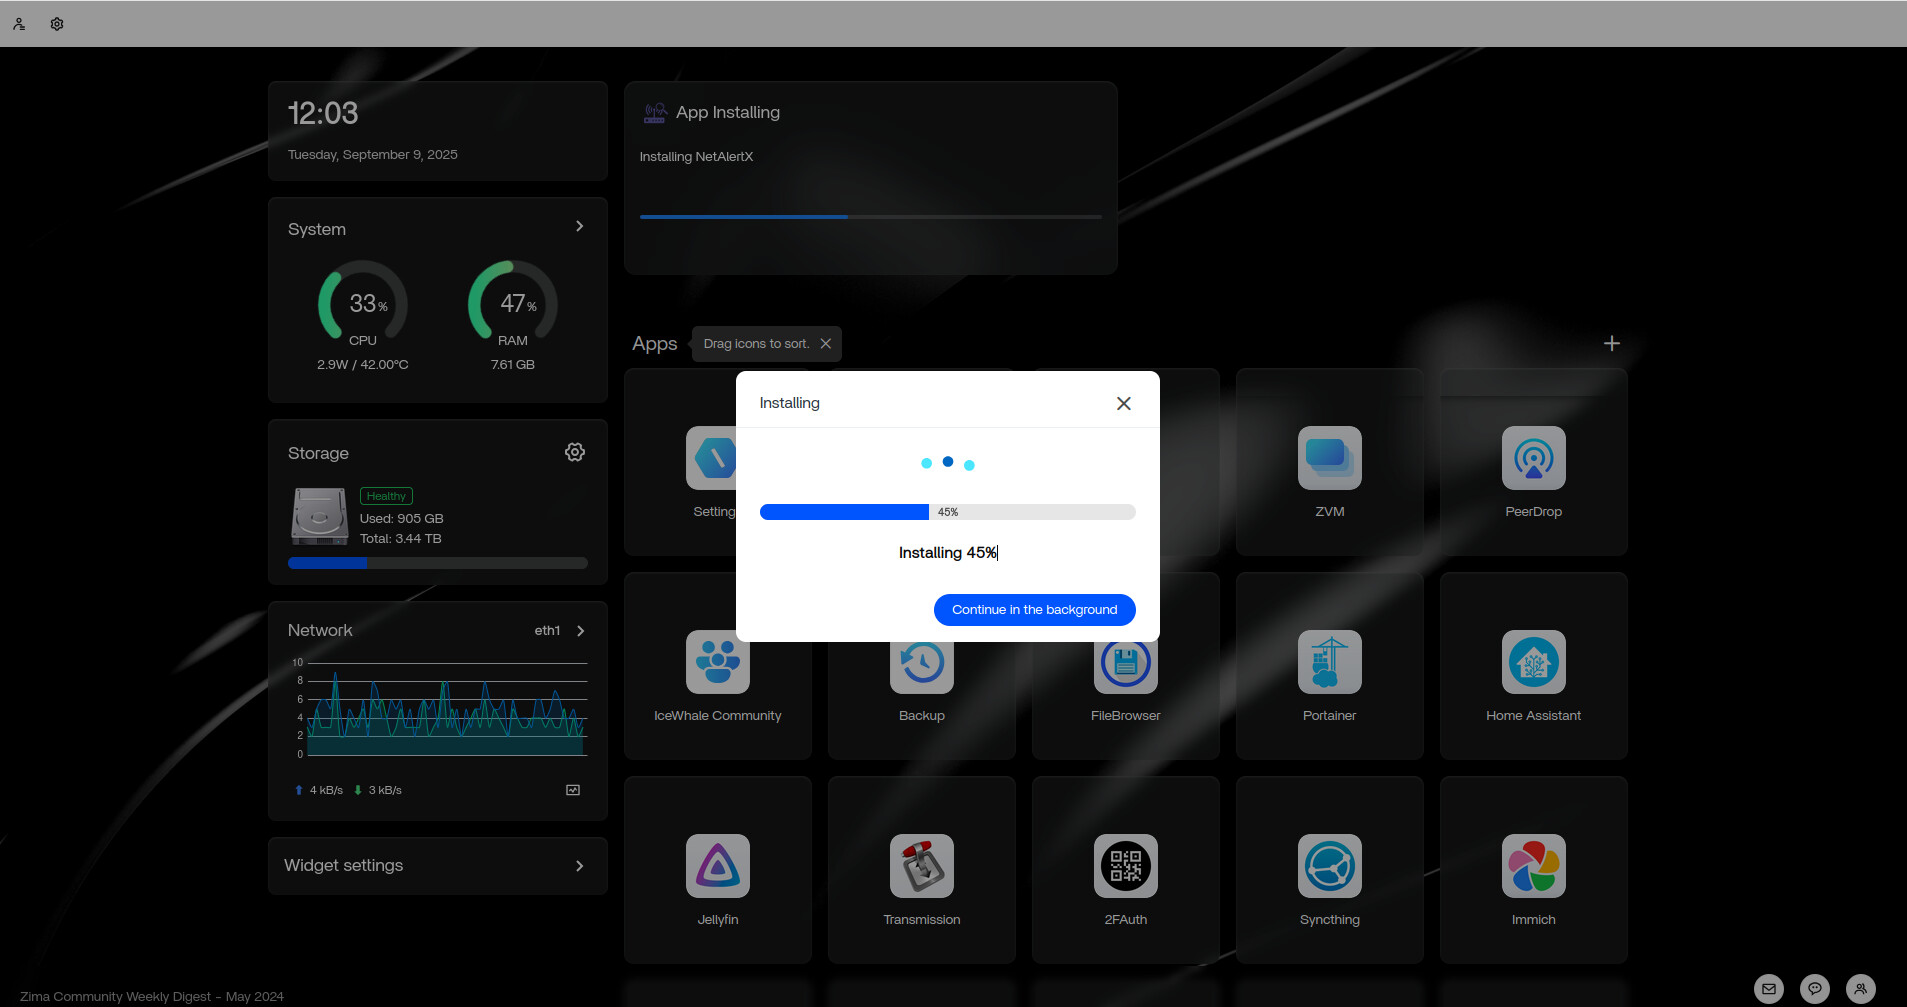Expand the System widget details
The image size is (1907, 1007).
[x=579, y=227]
